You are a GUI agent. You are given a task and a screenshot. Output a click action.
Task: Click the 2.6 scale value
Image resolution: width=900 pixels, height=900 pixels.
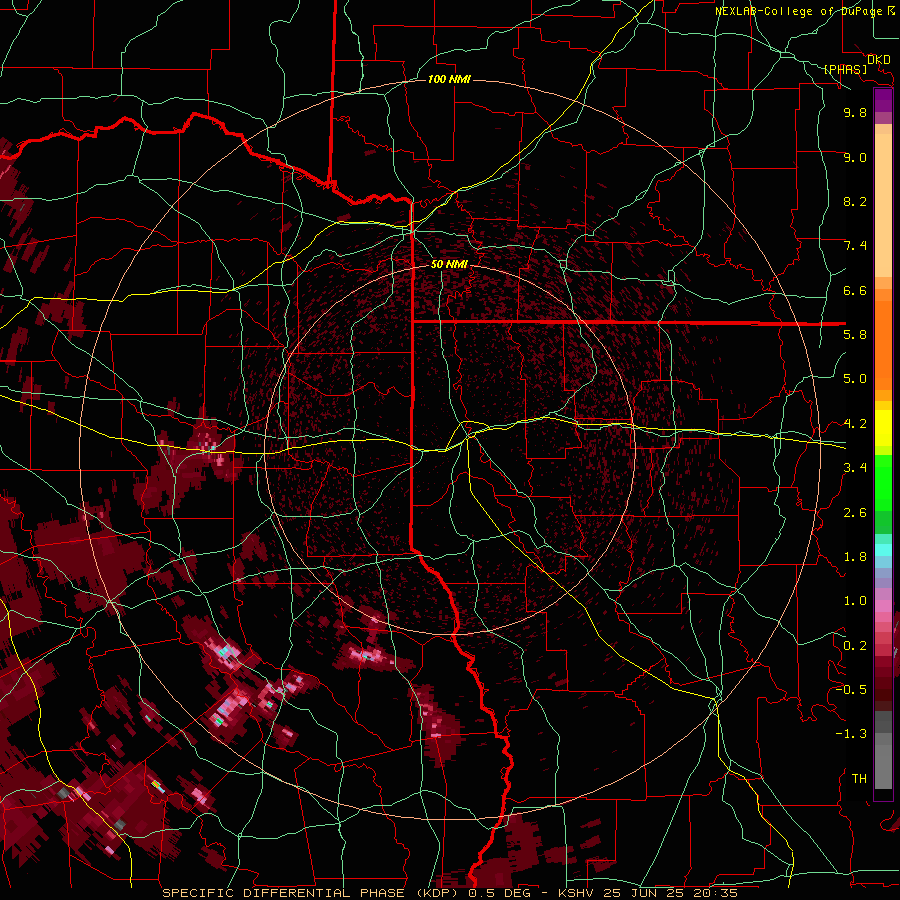pos(855,513)
